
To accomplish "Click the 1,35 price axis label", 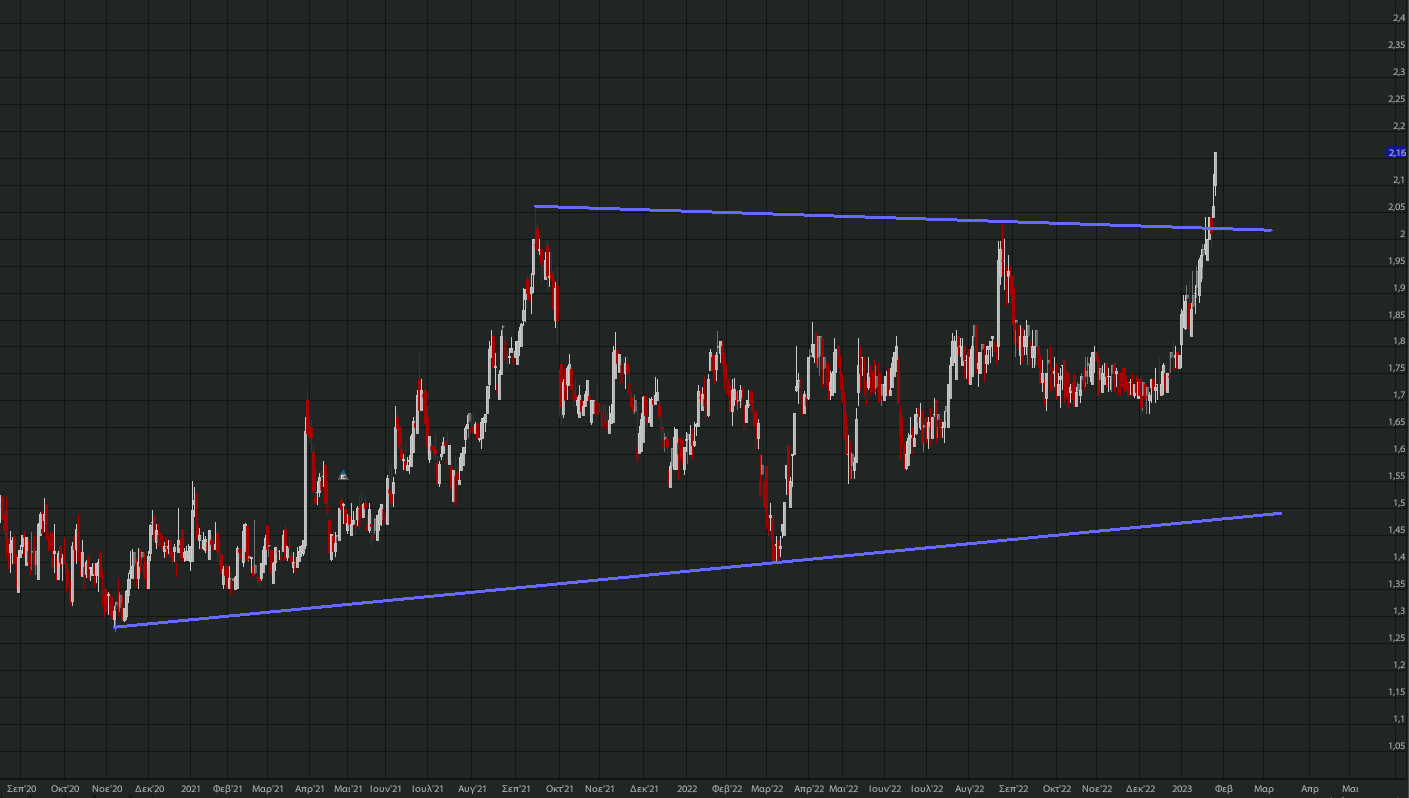I will pyautogui.click(x=1397, y=584).
